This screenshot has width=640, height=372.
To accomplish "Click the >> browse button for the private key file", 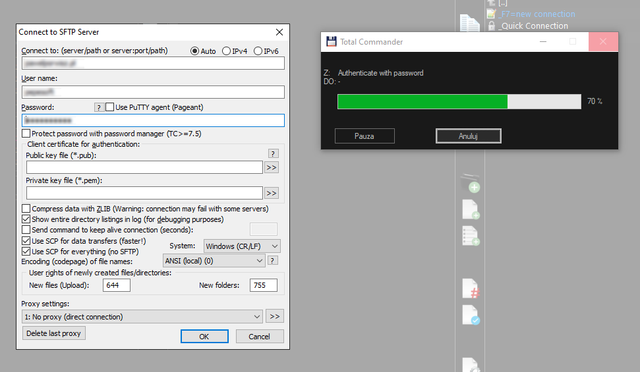I will point(271,193).
